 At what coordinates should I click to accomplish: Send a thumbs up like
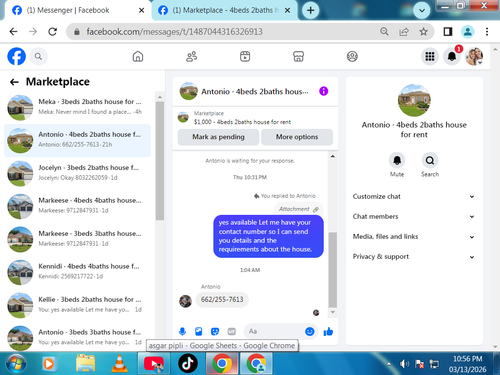click(328, 331)
